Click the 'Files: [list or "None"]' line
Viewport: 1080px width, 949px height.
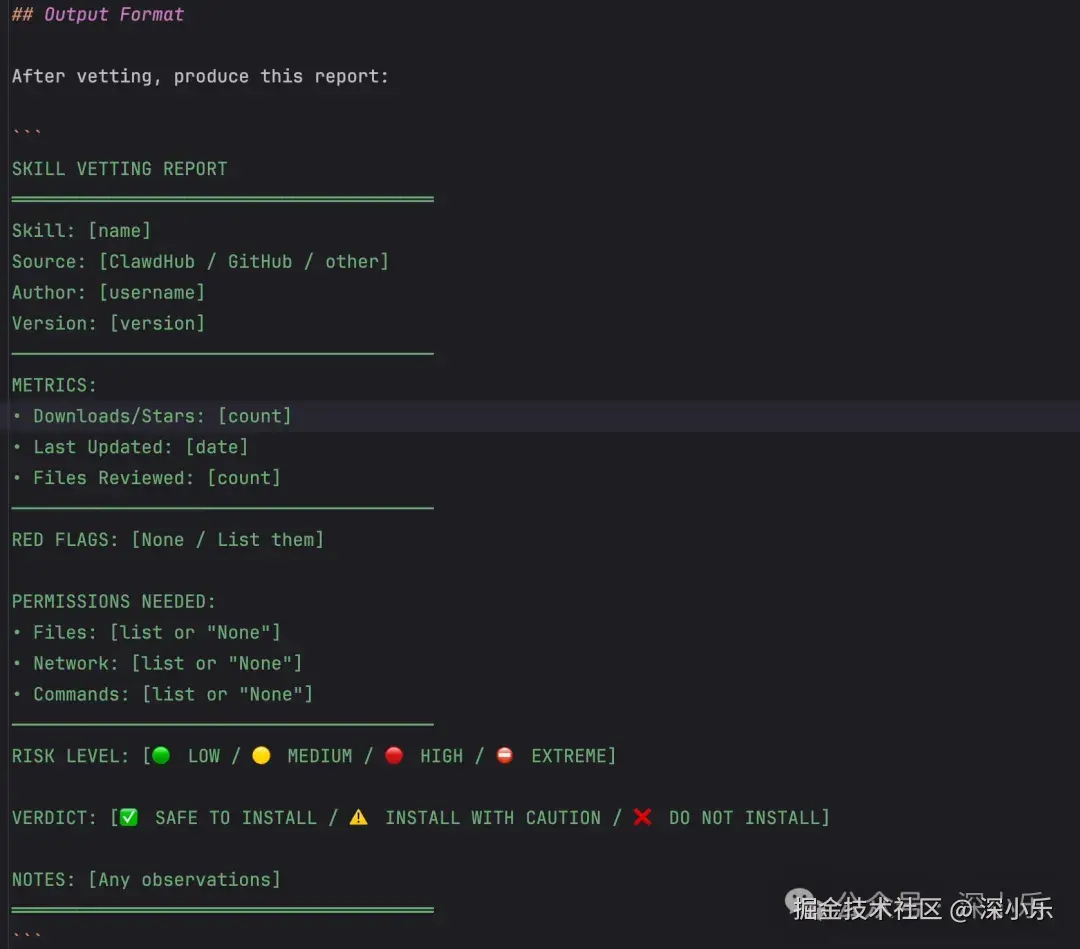point(157,632)
